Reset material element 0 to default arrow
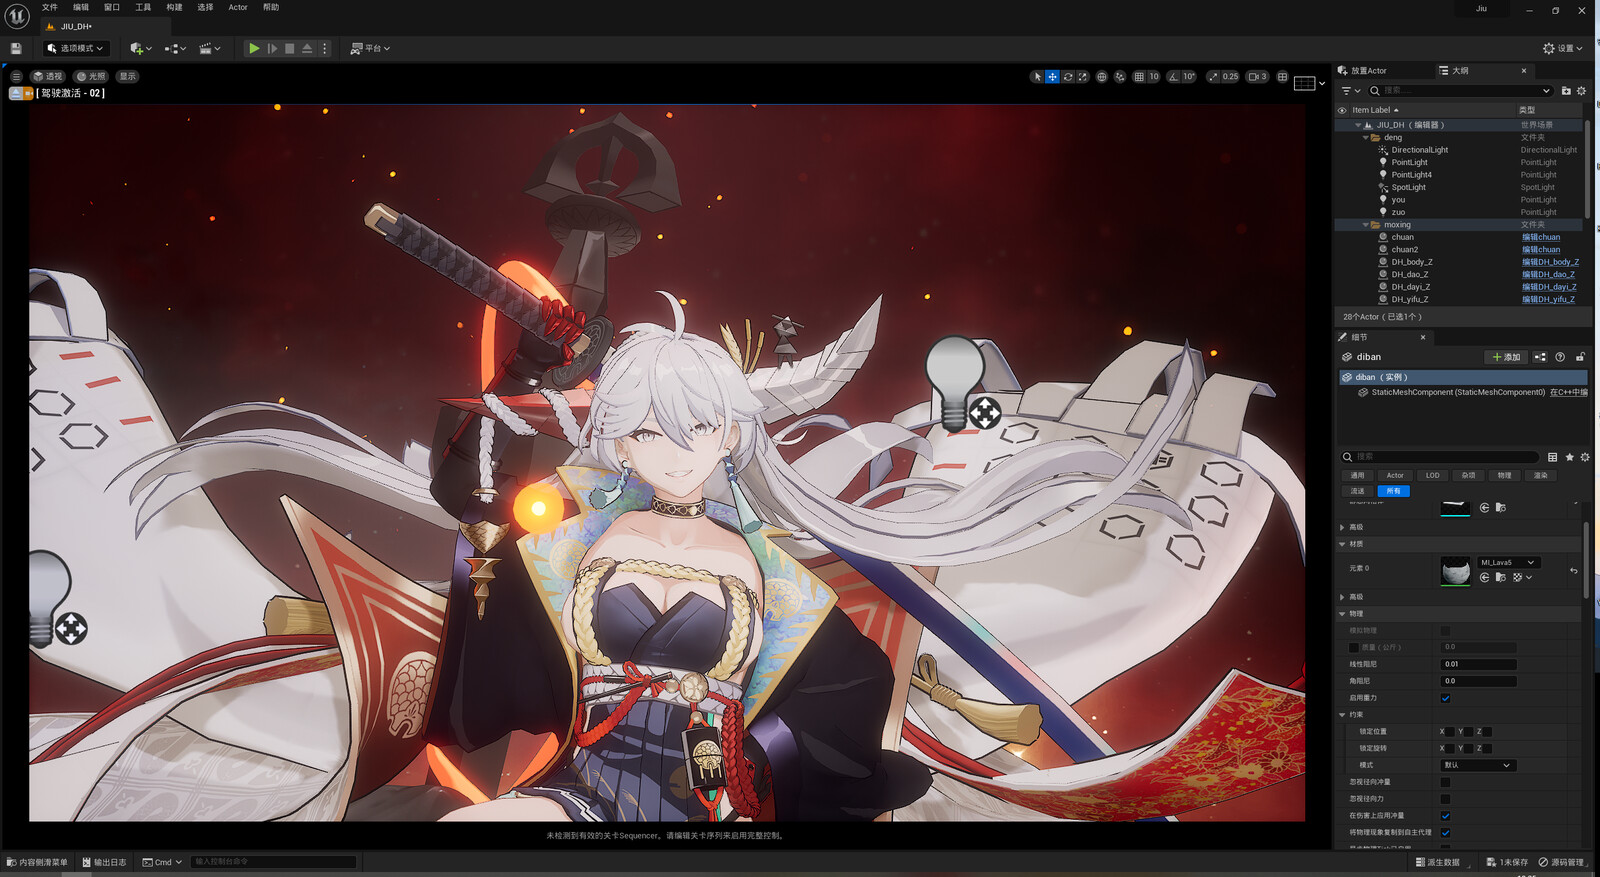Image resolution: width=1600 pixels, height=877 pixels. pos(1573,571)
